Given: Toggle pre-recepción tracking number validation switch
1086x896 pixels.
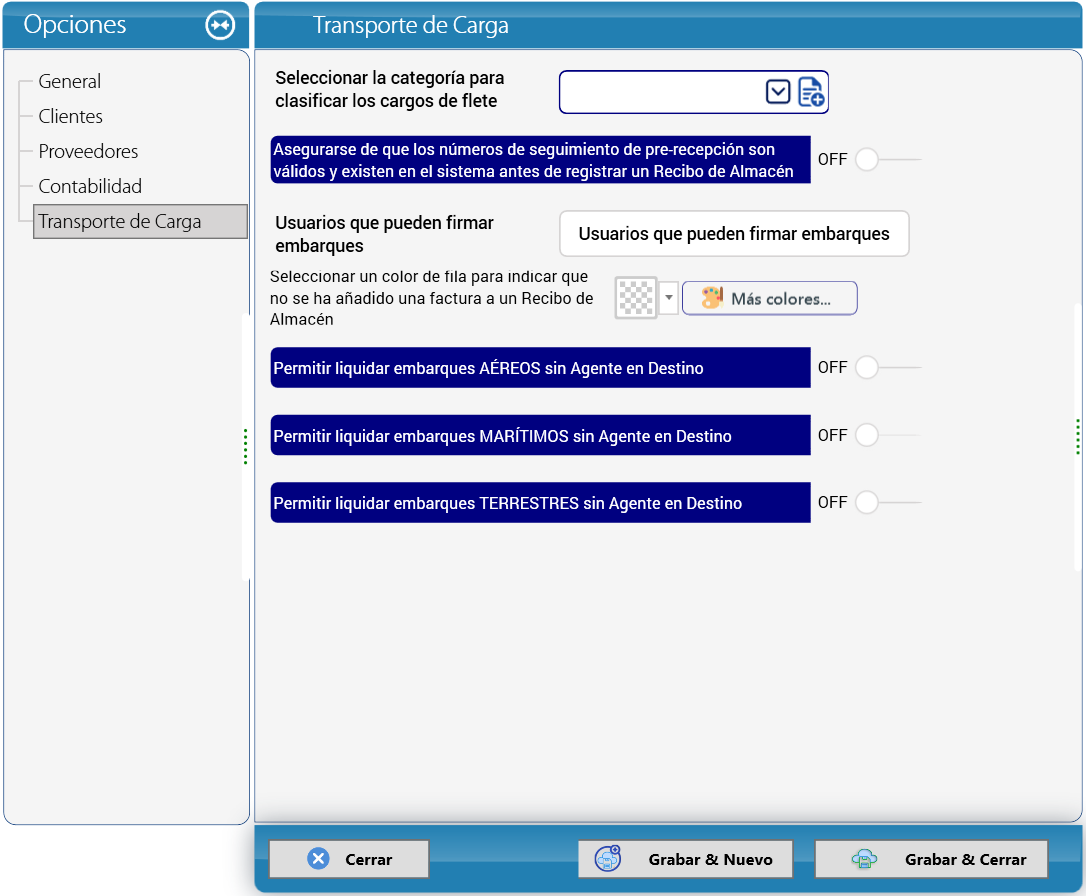Looking at the screenshot, I should 888,159.
